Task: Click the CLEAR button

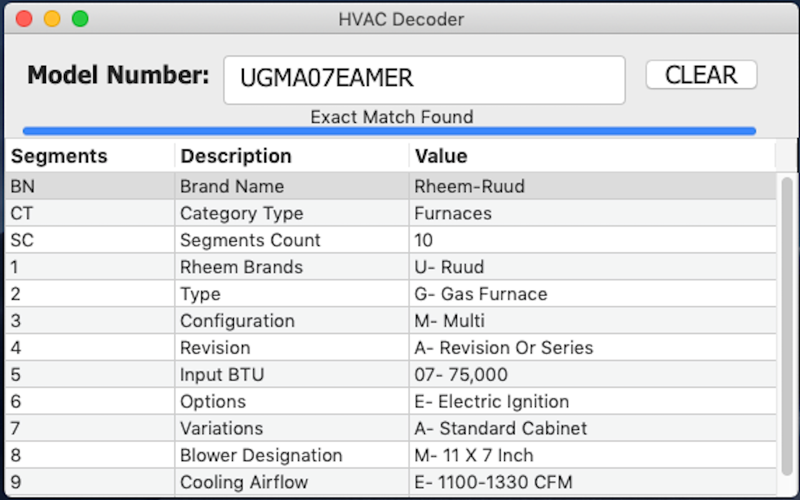Action: tap(701, 75)
